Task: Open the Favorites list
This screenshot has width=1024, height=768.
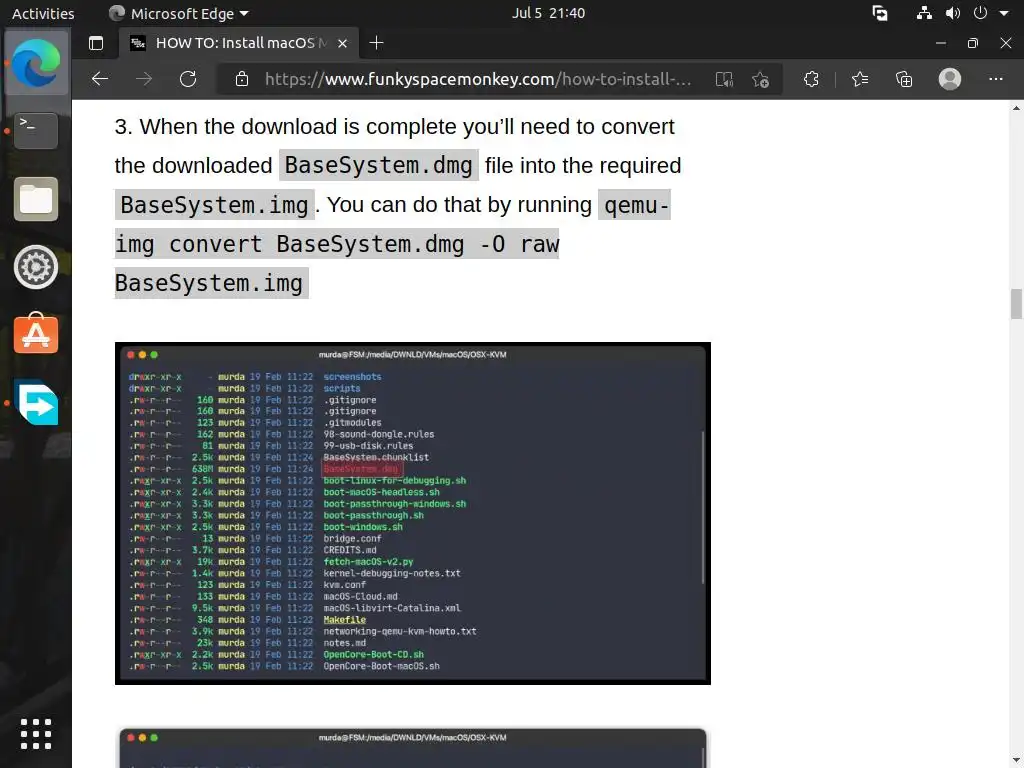Action: pyautogui.click(x=860, y=79)
